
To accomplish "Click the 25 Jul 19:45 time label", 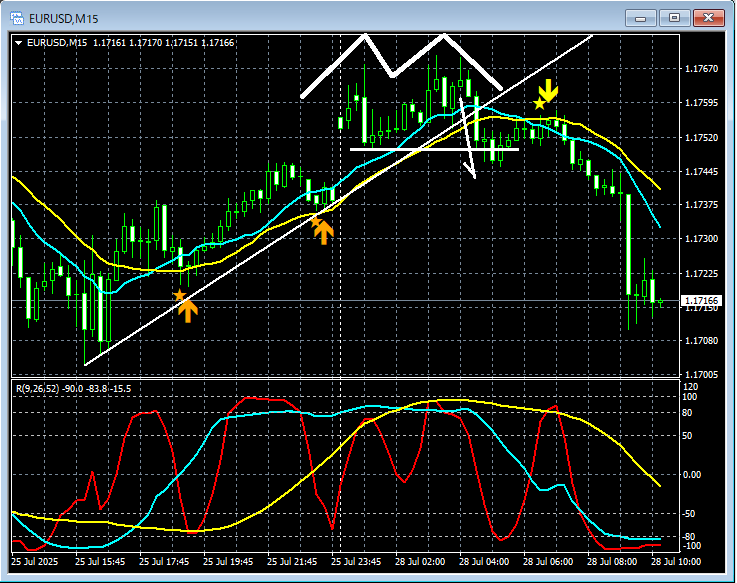I will [228, 562].
